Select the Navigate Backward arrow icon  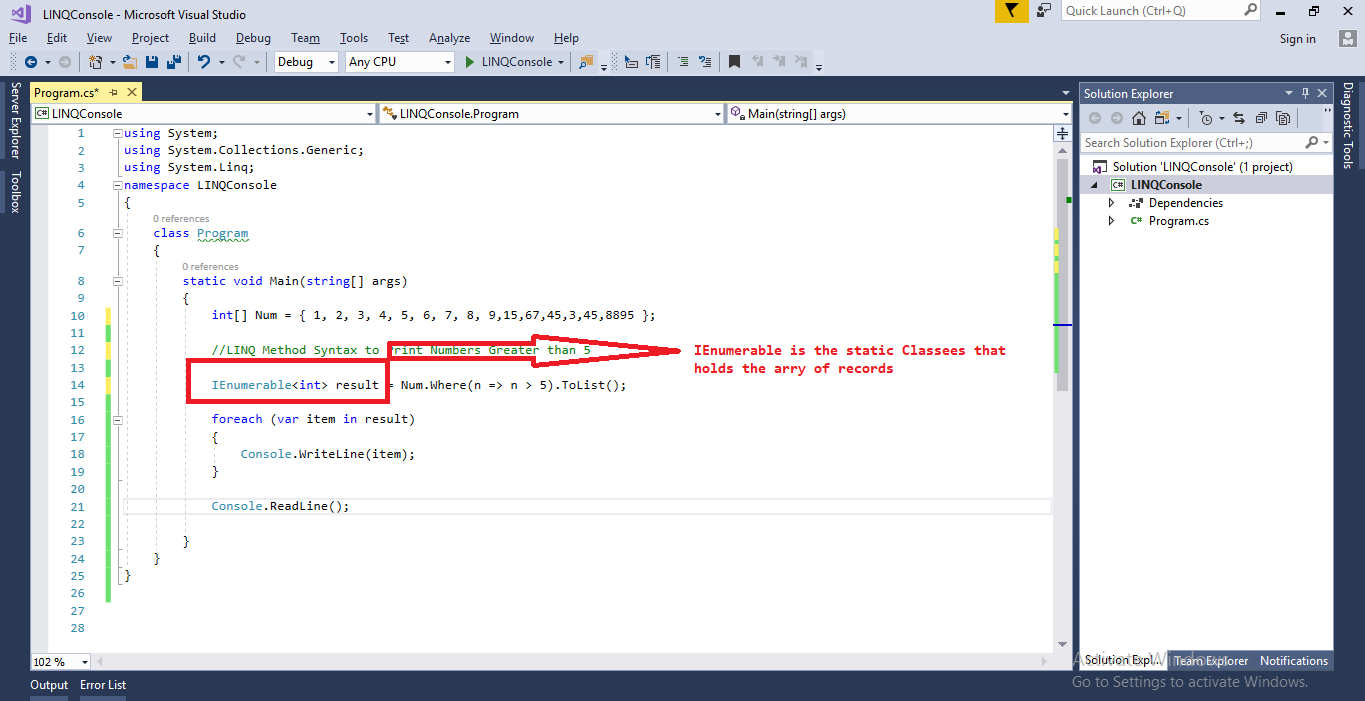[32, 61]
